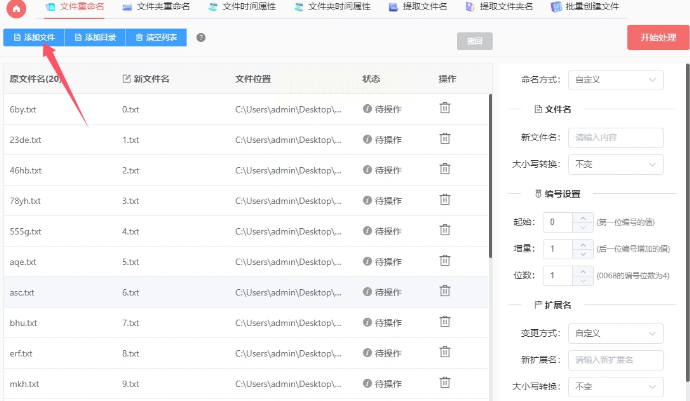Click the 添加目录 button

tap(95, 37)
